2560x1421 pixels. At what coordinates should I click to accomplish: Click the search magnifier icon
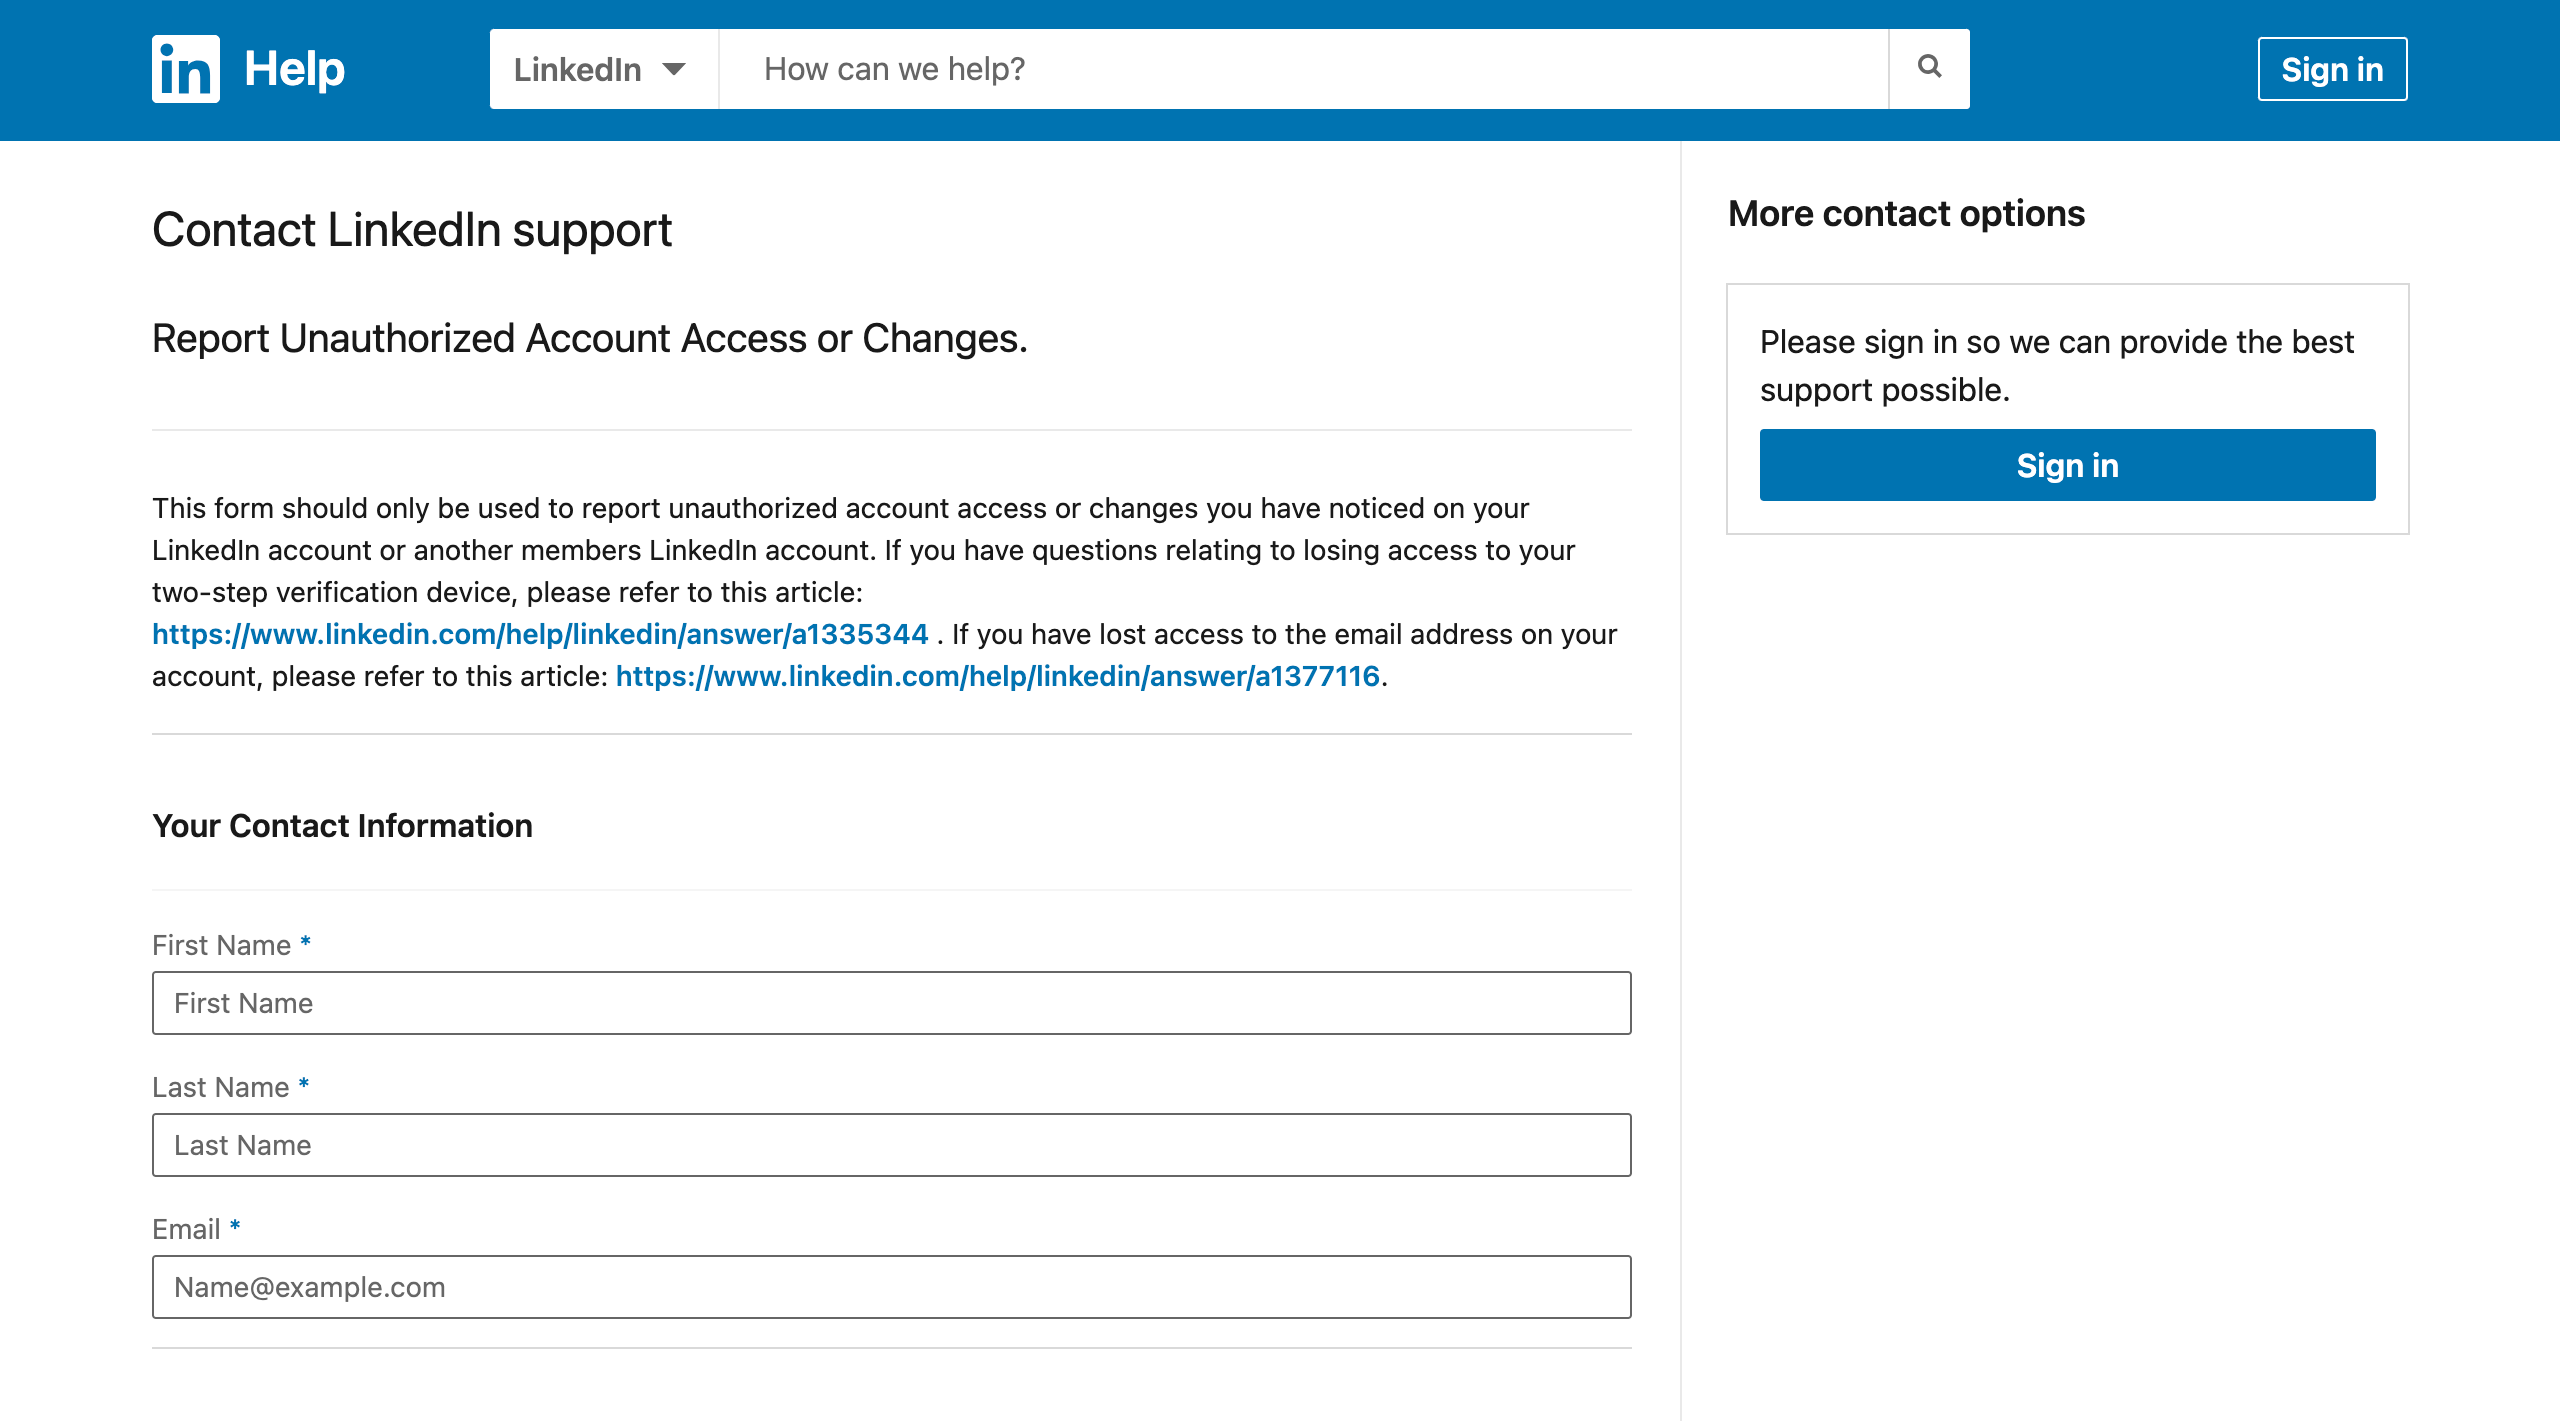(1929, 68)
